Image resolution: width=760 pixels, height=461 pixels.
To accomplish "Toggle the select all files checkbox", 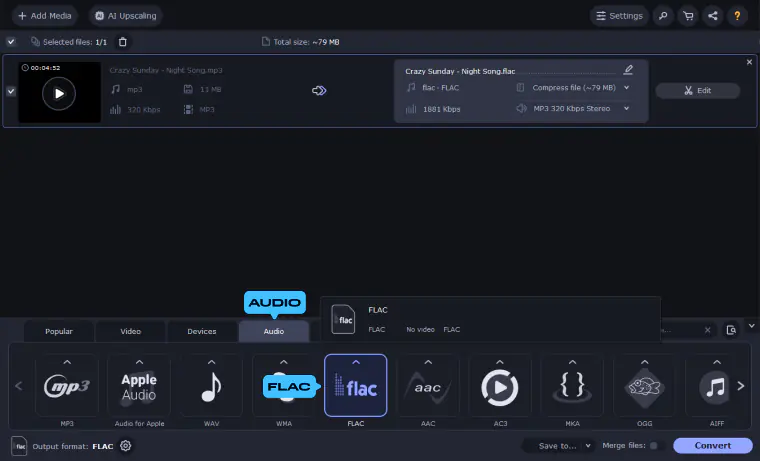I will 11,42.
